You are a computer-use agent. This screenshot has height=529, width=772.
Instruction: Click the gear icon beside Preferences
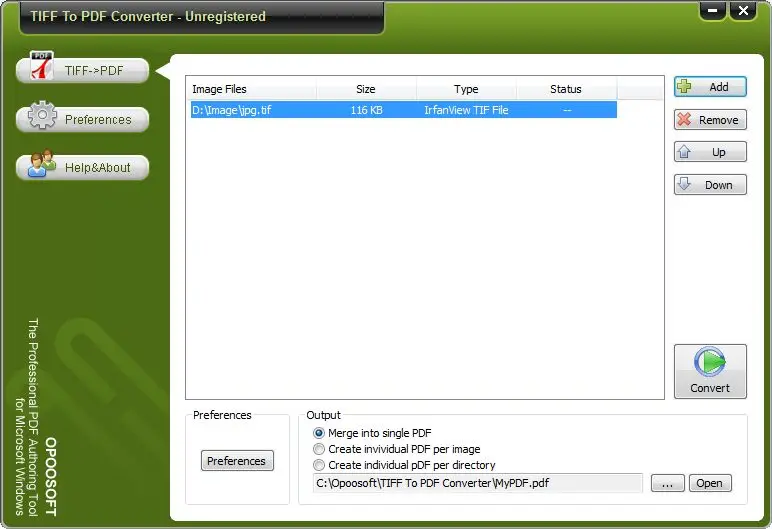tap(42, 115)
